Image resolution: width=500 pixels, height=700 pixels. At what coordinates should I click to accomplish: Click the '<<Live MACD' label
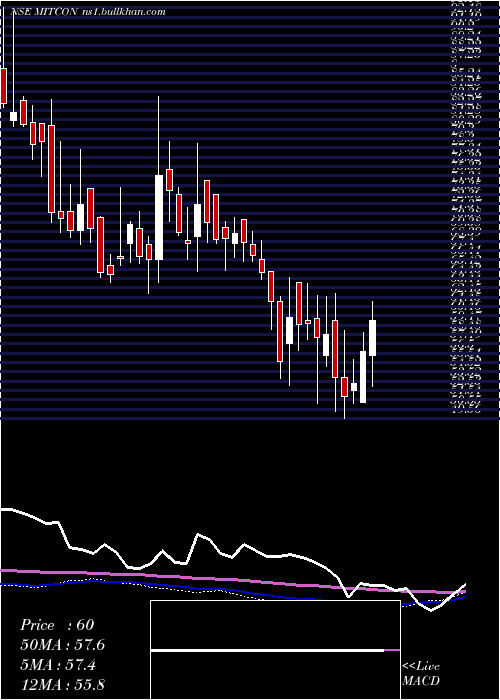[x=421, y=674]
